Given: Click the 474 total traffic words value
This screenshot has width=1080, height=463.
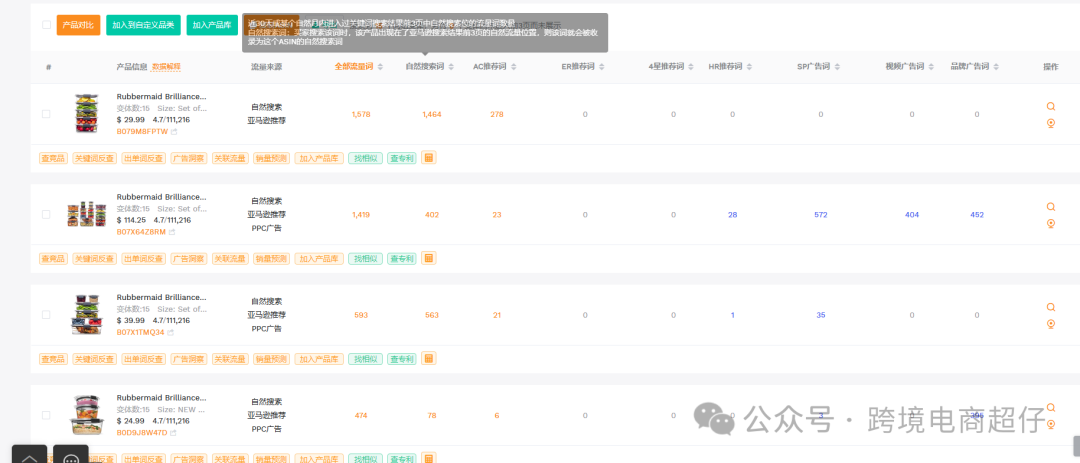Looking at the screenshot, I should coord(361,415).
